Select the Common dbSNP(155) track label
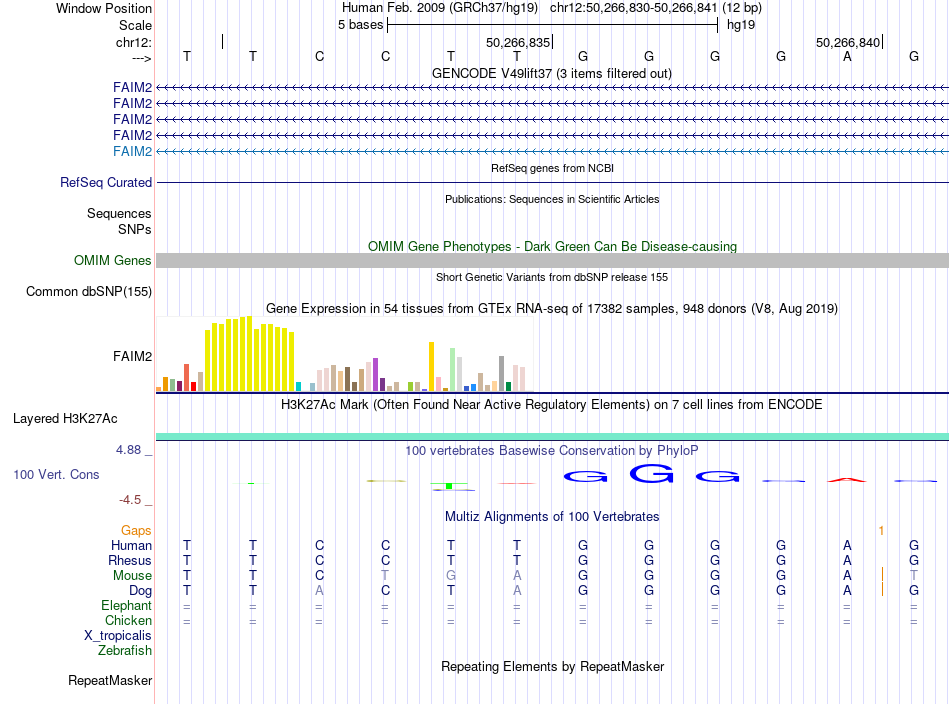The image size is (950, 704). tap(89, 291)
